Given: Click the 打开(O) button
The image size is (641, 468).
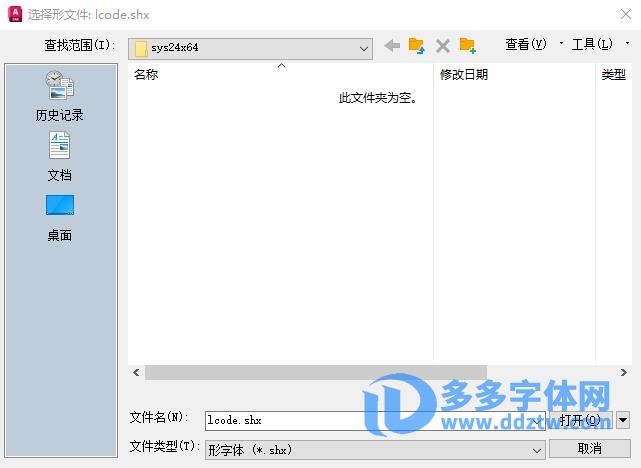Looking at the screenshot, I should click(x=580, y=420).
